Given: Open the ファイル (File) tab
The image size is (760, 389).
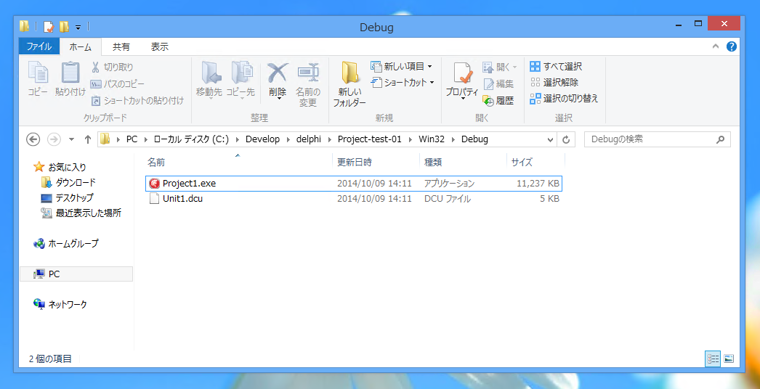Looking at the screenshot, I should (x=39, y=47).
